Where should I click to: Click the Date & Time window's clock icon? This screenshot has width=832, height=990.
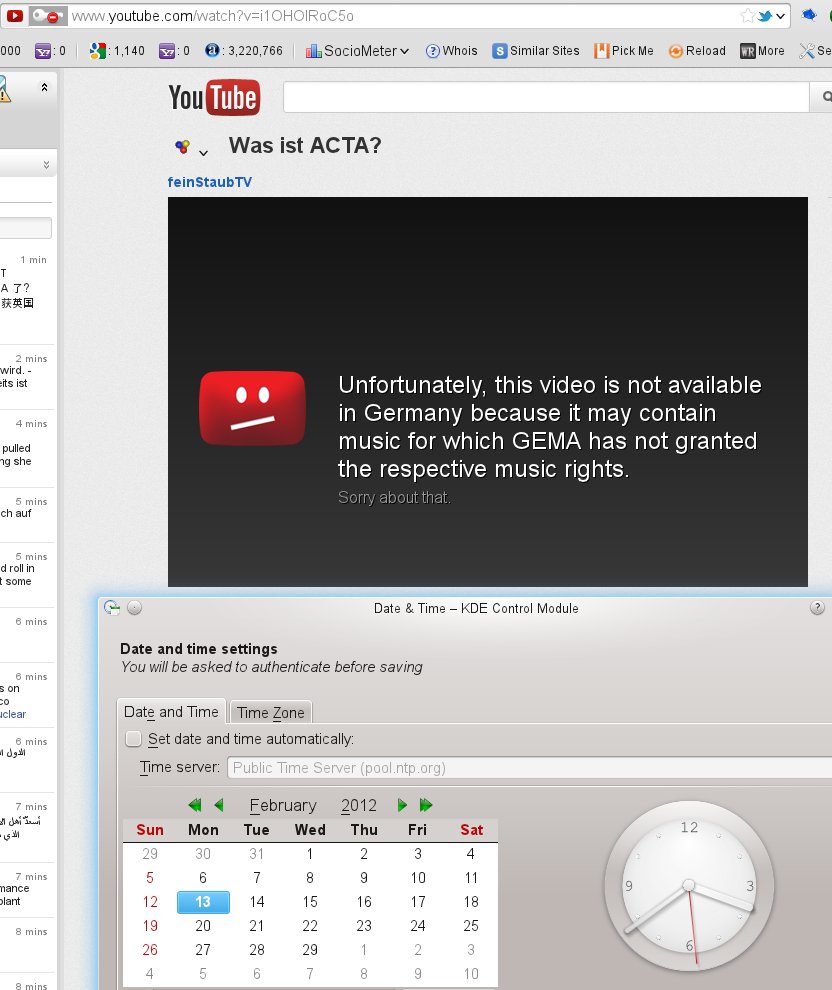[x=112, y=607]
